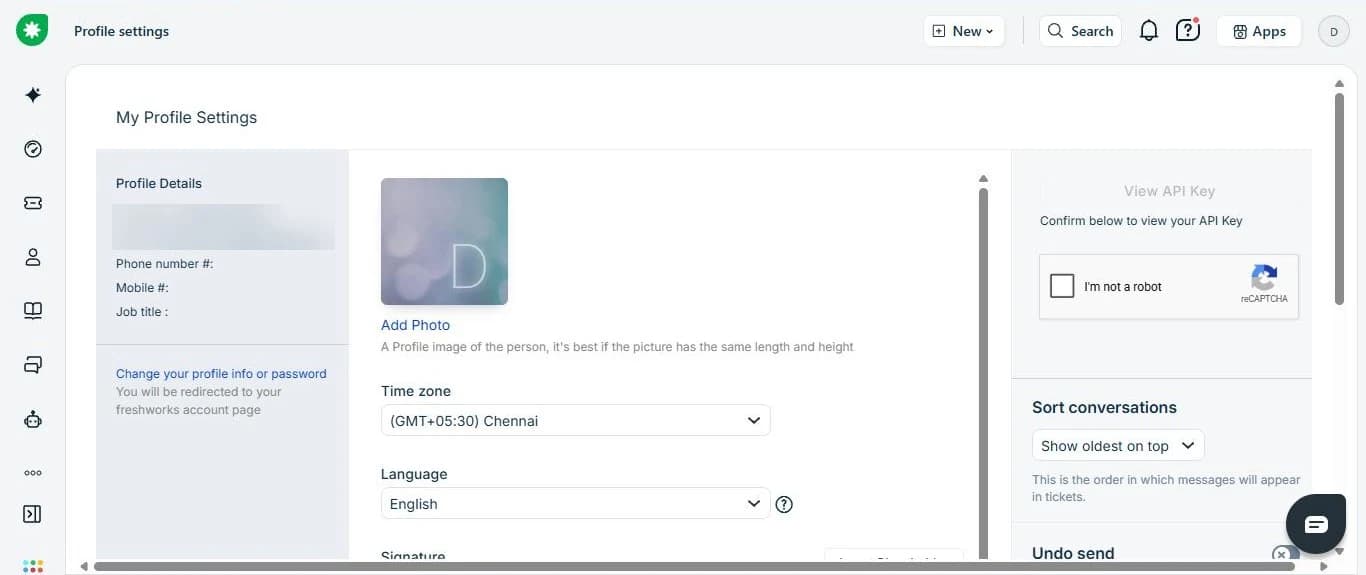Click the Job title label
The height and width of the screenshot is (575, 1366).
tap(142, 312)
